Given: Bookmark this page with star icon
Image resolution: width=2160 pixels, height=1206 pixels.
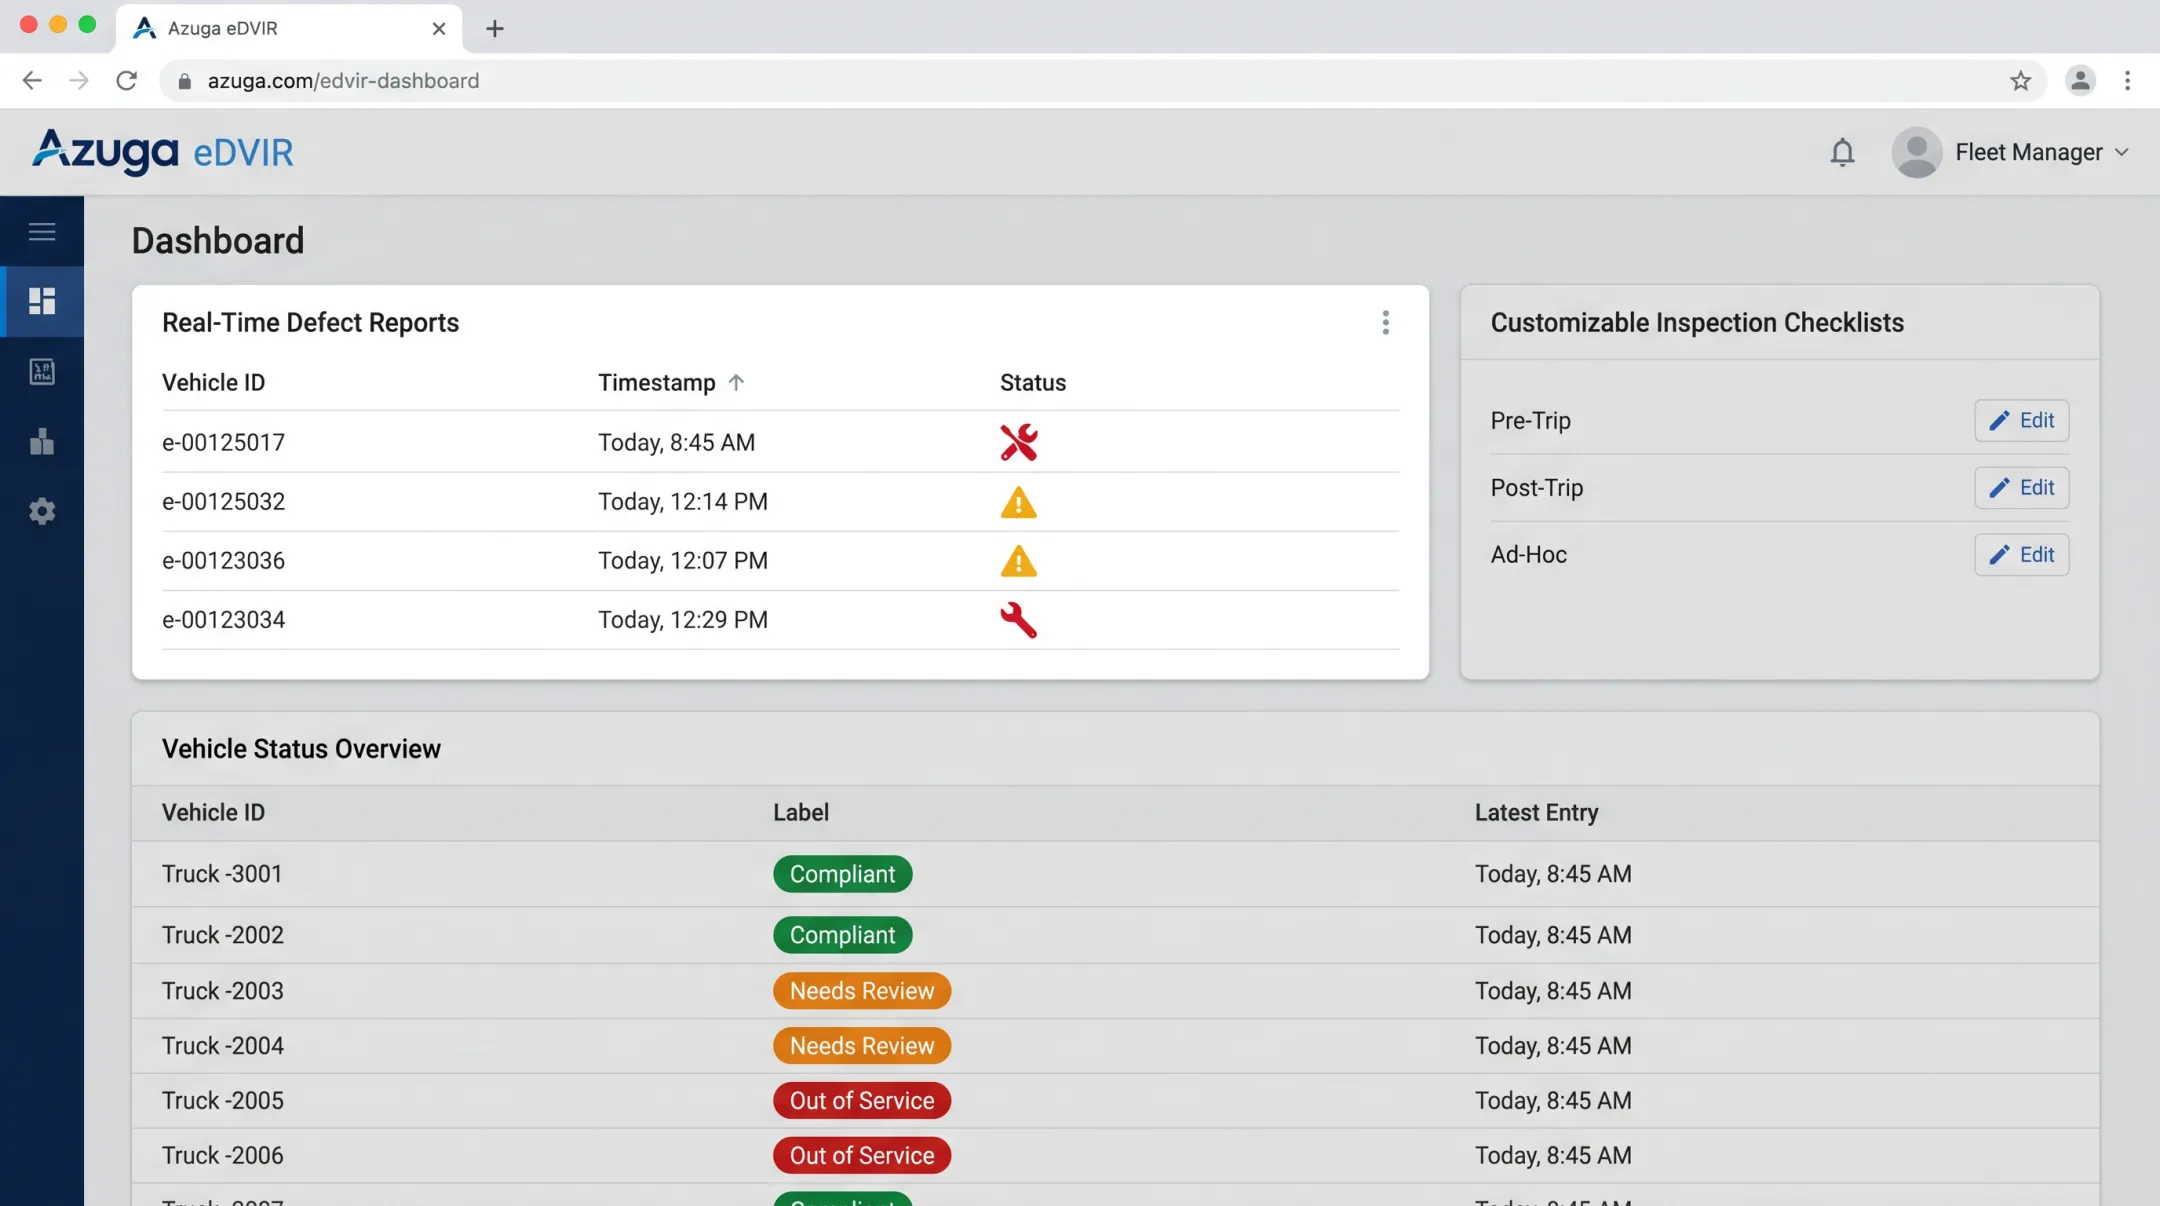Looking at the screenshot, I should [2021, 80].
